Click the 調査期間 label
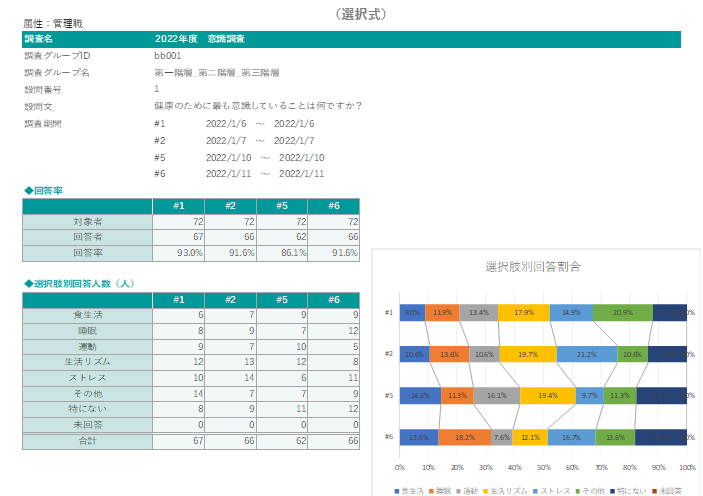703x496 pixels. 43,124
